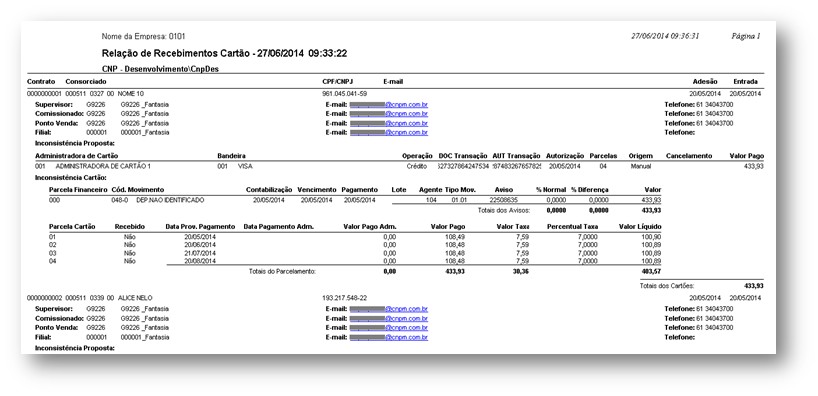Click the 'Parcela Financeiro' column header

click(x=78, y=190)
